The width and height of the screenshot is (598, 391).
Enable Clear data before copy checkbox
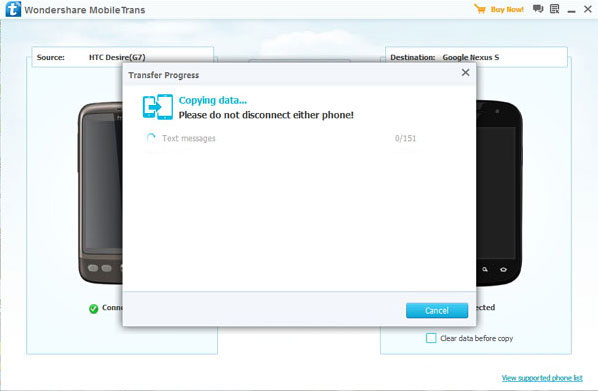coord(431,338)
